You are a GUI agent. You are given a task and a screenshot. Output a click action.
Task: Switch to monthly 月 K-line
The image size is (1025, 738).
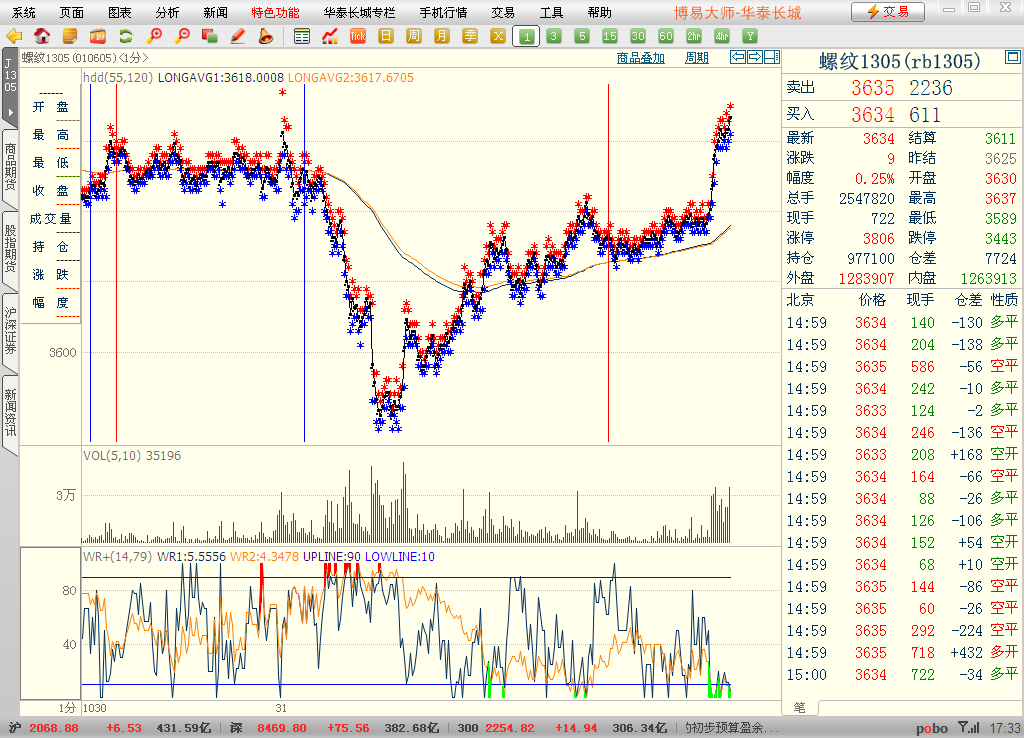pyautogui.click(x=442, y=36)
